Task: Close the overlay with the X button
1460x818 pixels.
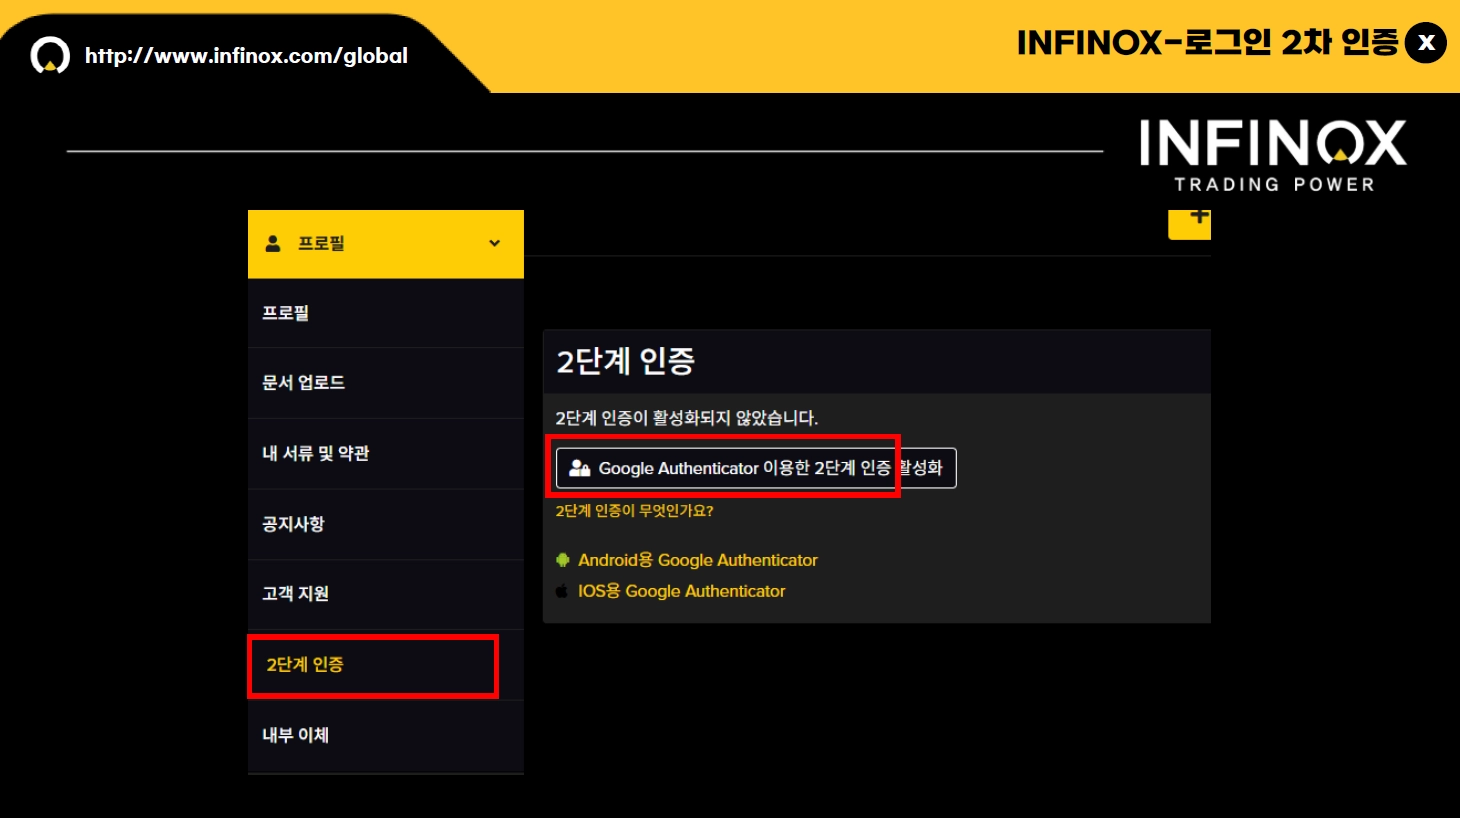Action: [1426, 43]
